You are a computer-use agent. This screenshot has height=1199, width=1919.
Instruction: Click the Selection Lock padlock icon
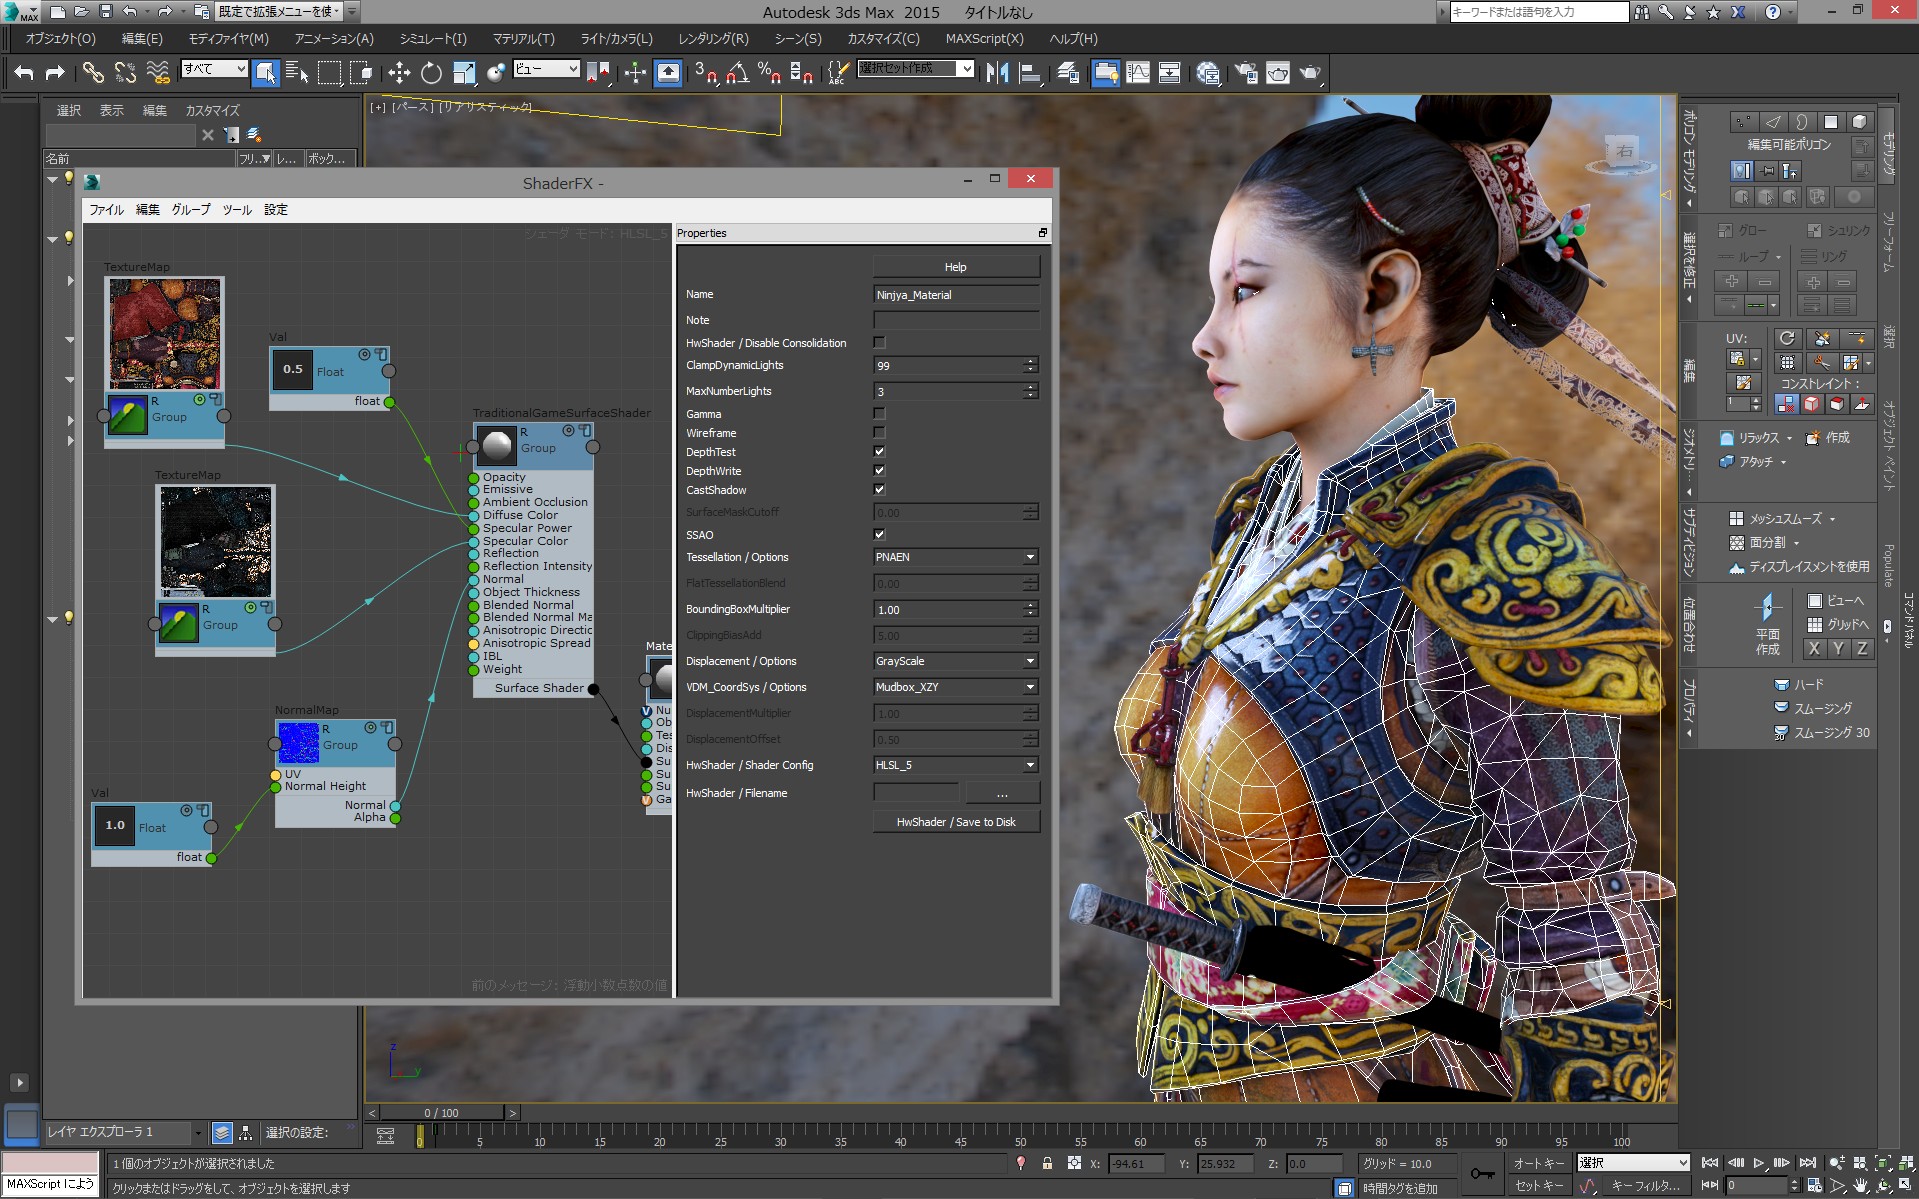pos(1047,1163)
